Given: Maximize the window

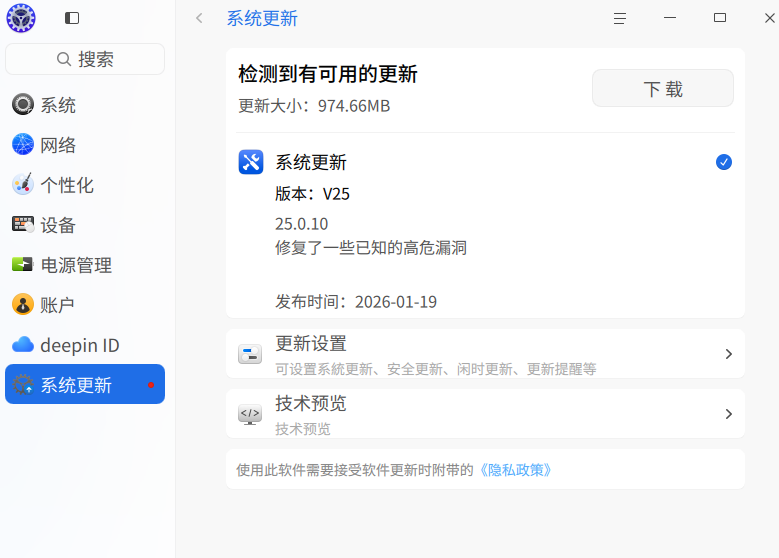Looking at the screenshot, I should point(719,18).
